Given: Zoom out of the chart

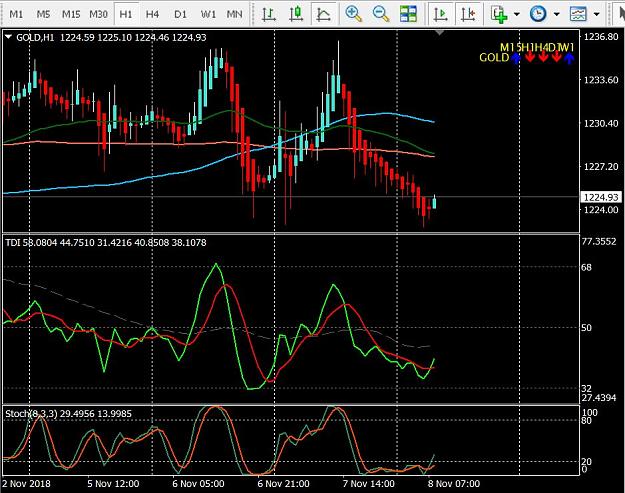Looking at the screenshot, I should 381,14.
